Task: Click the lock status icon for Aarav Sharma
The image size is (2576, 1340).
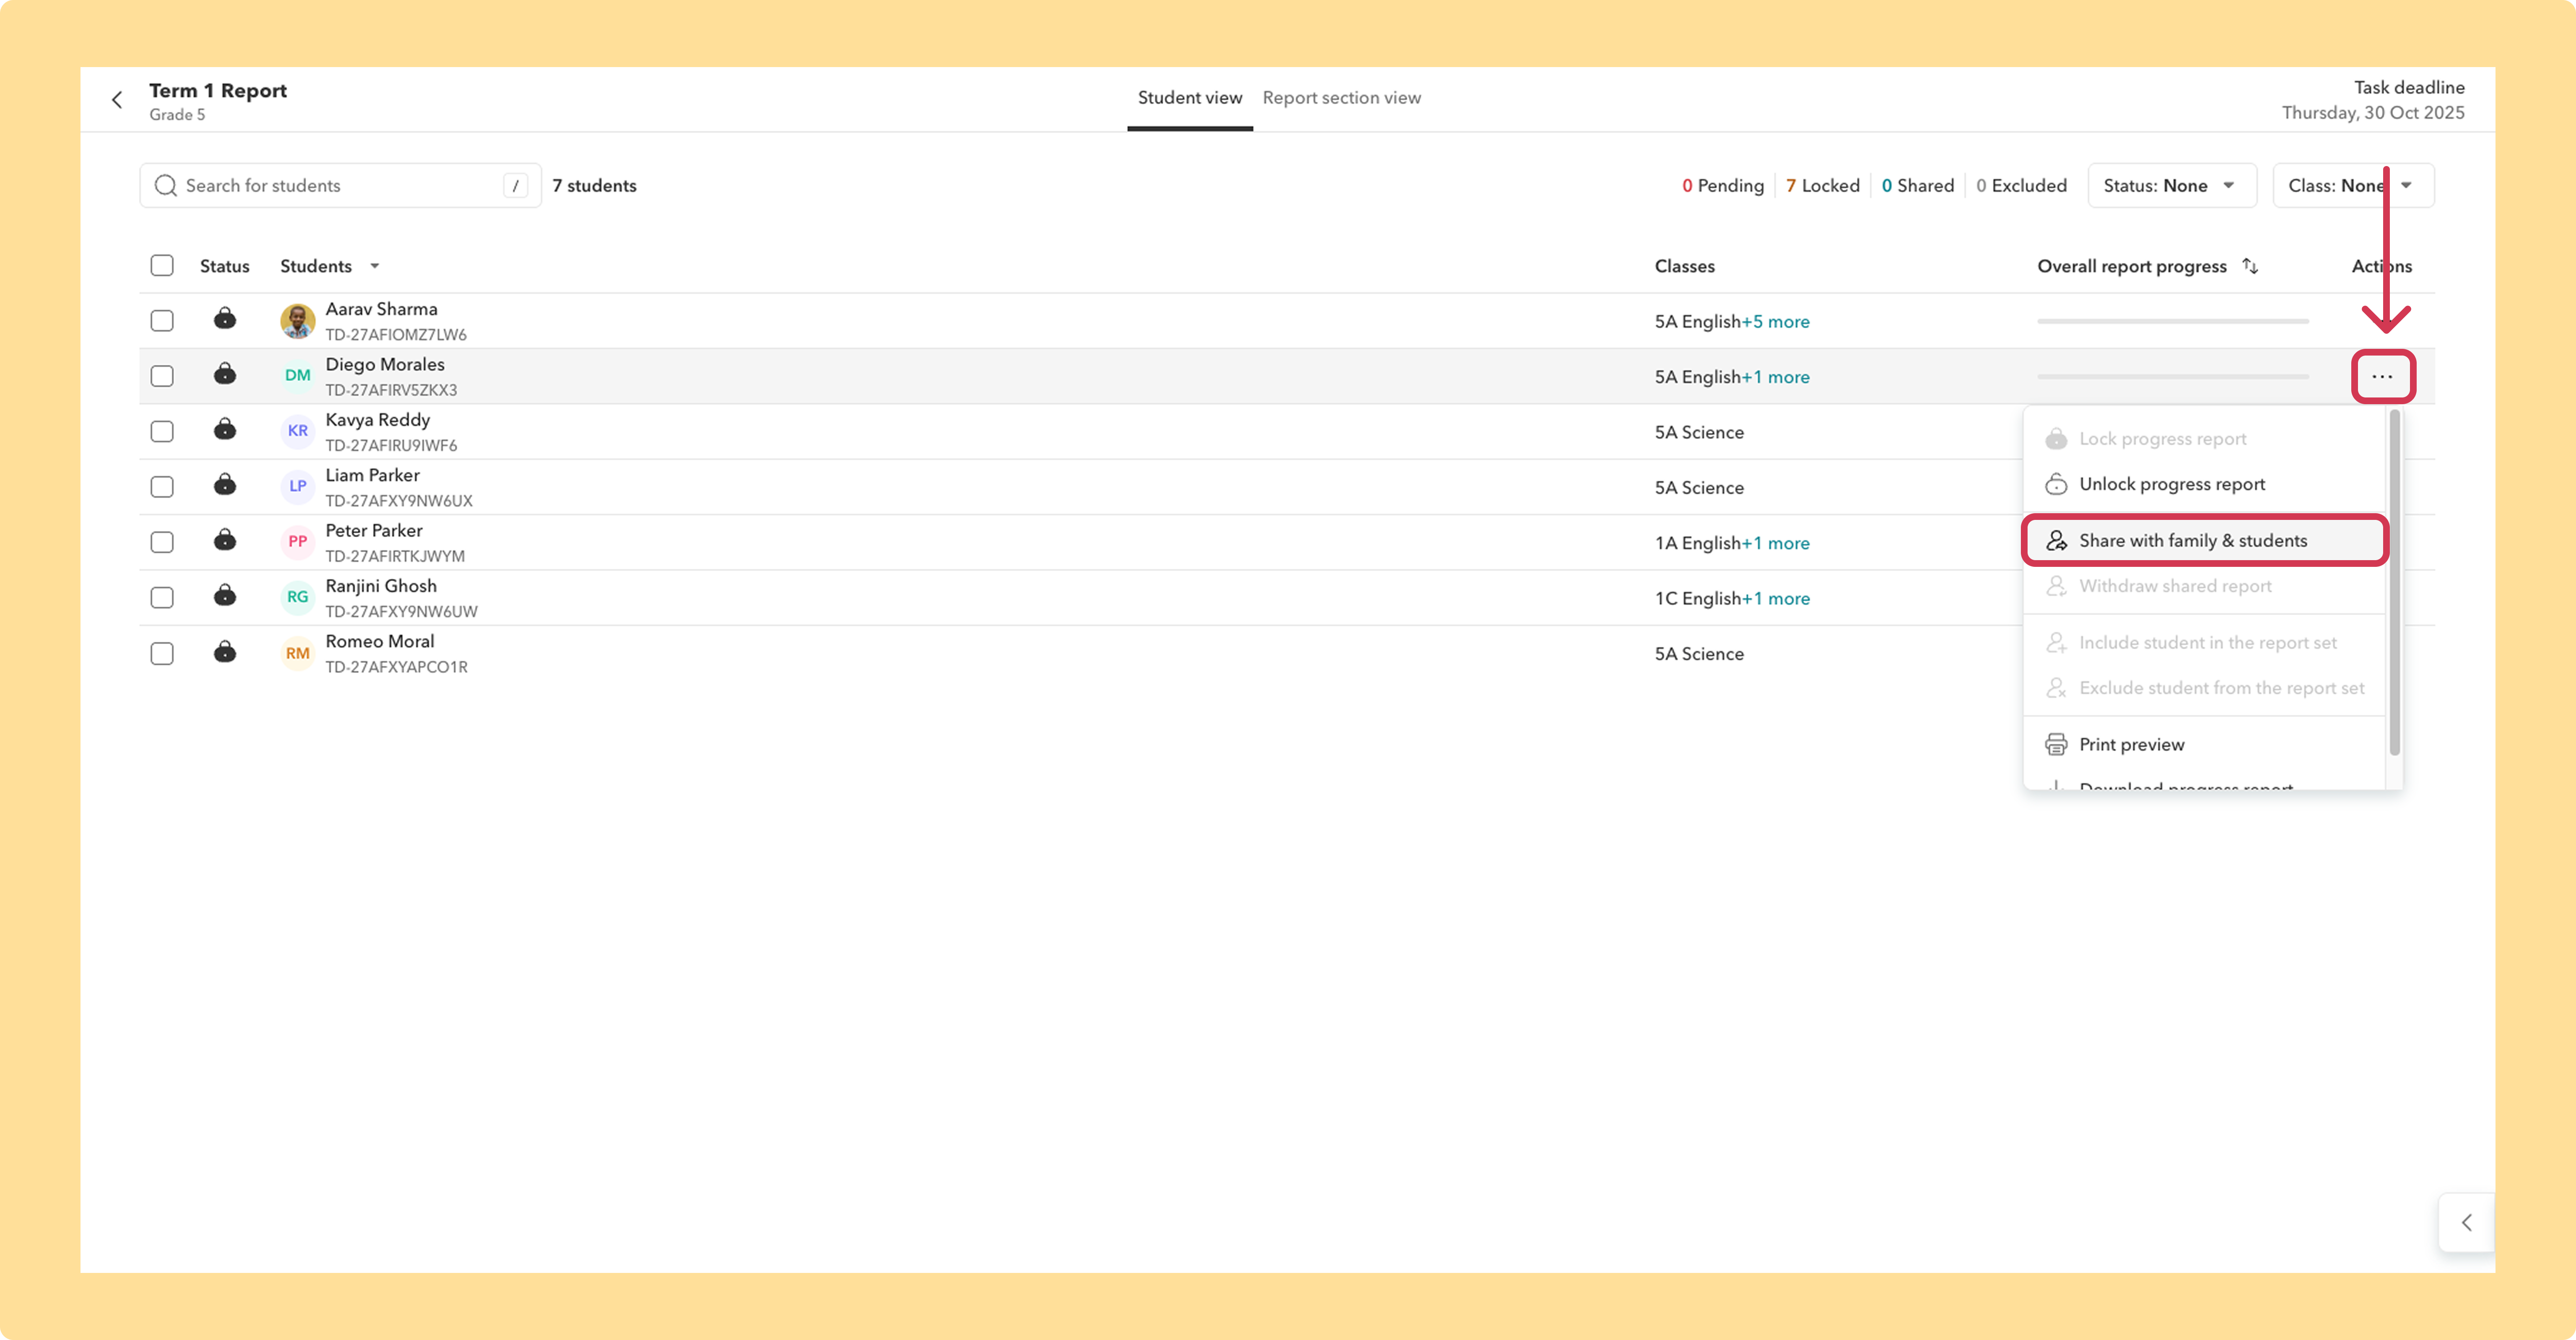Action: click(225, 319)
